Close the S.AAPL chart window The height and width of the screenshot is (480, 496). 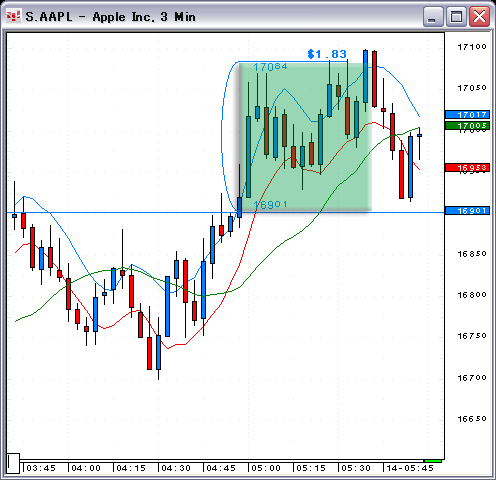(479, 16)
